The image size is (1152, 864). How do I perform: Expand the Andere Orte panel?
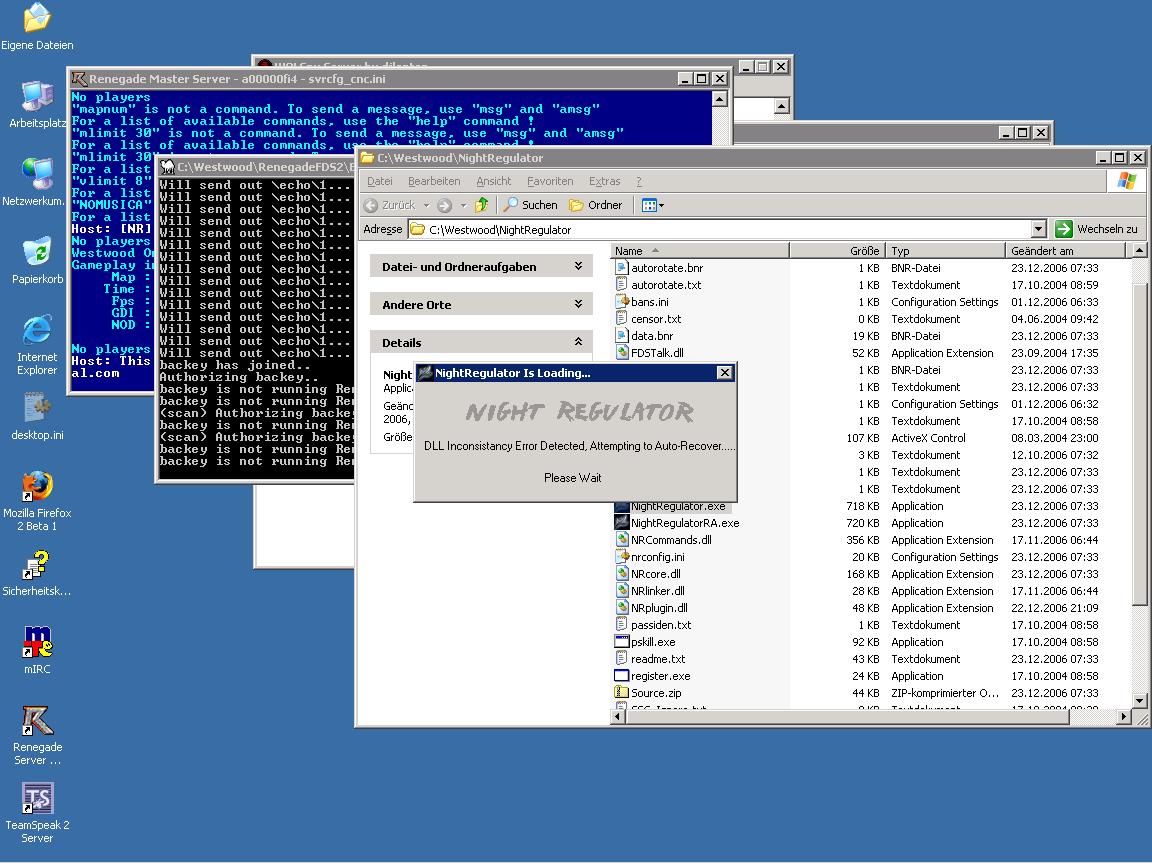coord(578,305)
